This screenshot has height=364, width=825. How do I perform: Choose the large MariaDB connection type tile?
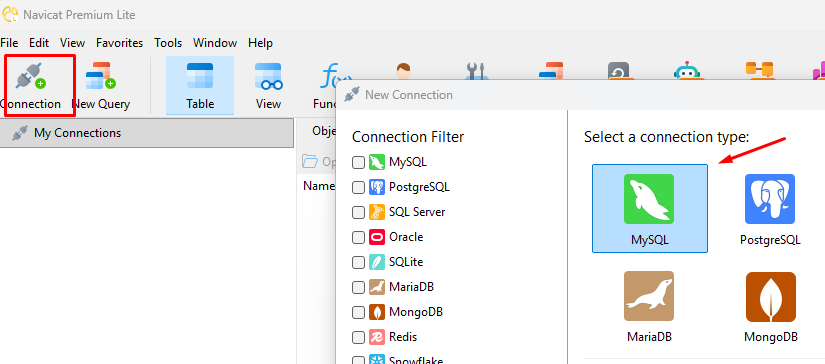(x=650, y=306)
